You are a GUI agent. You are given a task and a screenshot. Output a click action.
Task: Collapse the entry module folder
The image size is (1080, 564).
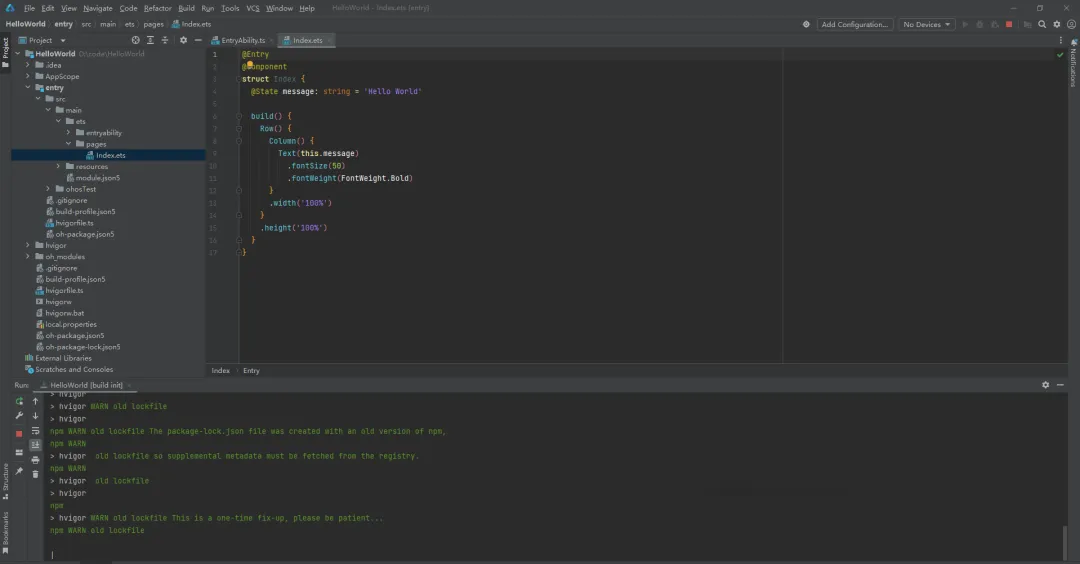click(x=28, y=87)
